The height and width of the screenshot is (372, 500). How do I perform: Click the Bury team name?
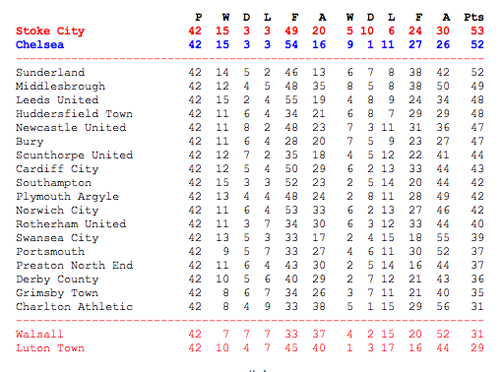30,142
